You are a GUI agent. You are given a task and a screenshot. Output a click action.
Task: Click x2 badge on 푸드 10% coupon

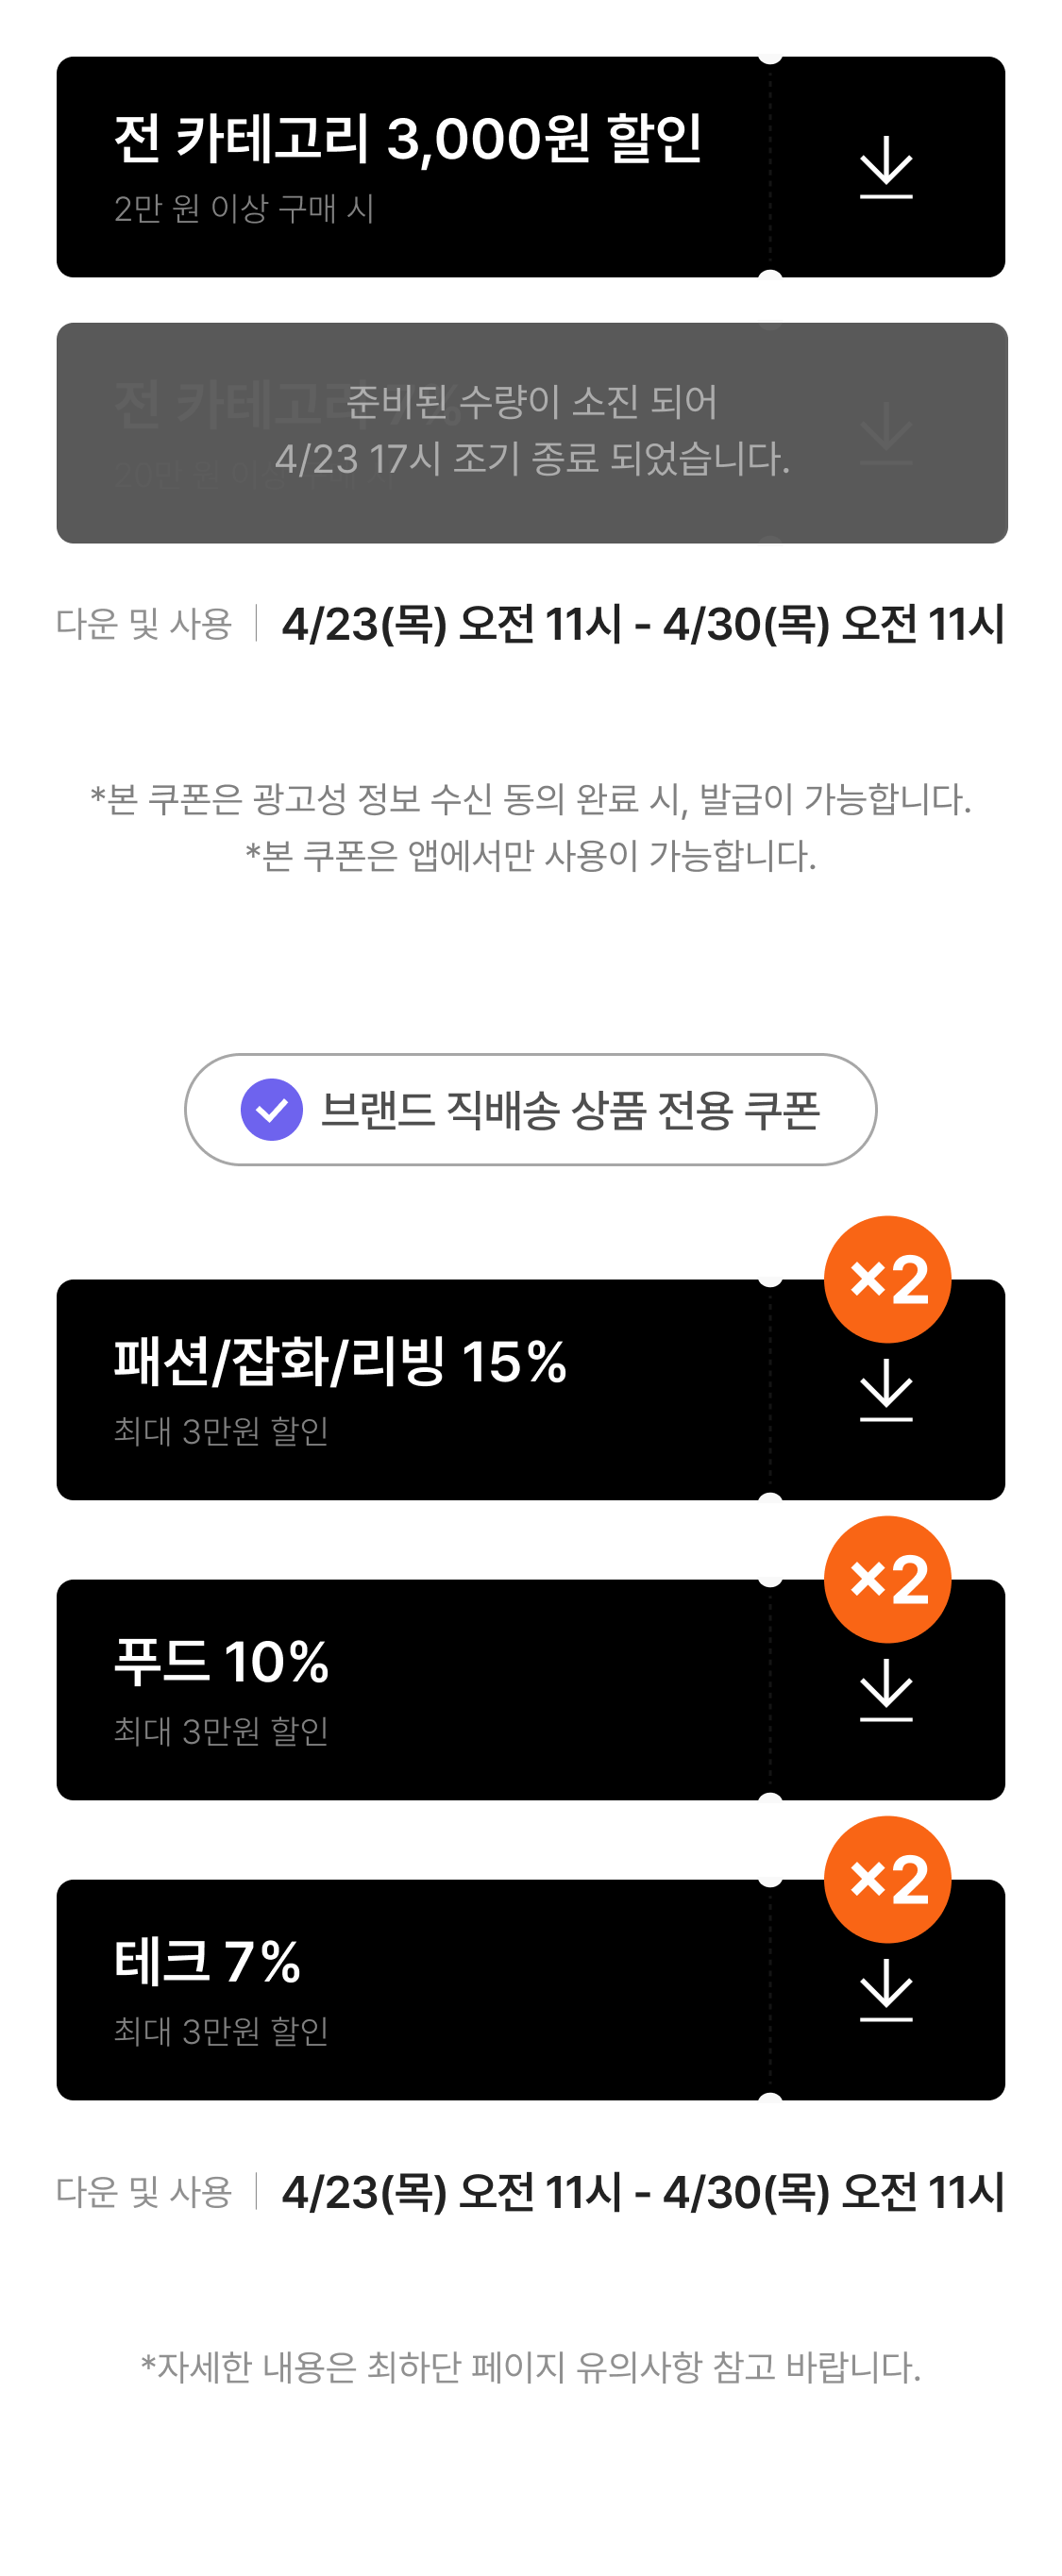pos(887,1579)
